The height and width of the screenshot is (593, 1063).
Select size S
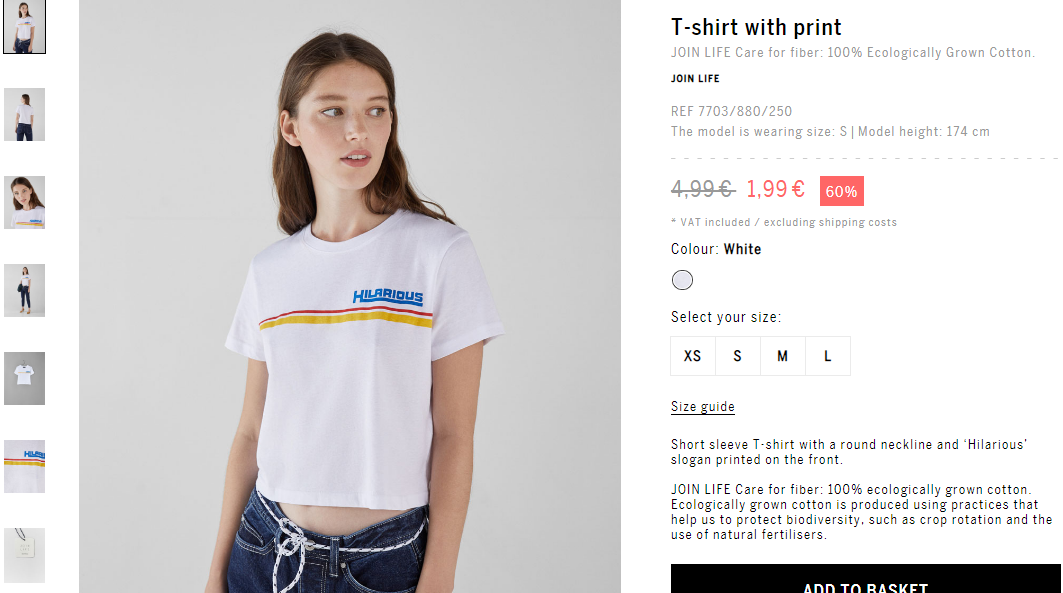(x=738, y=356)
